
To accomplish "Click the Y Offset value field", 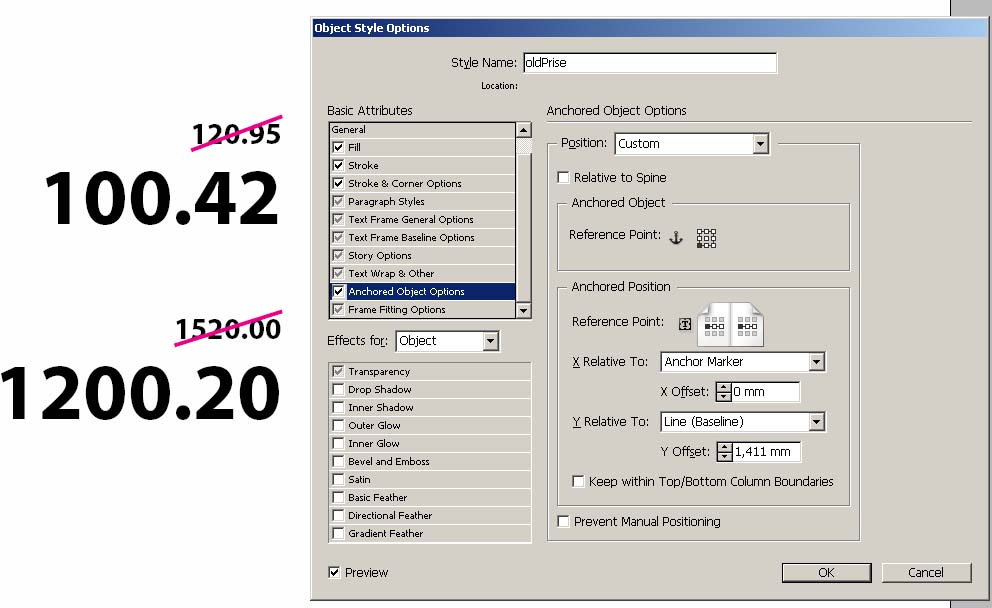I will pos(766,452).
